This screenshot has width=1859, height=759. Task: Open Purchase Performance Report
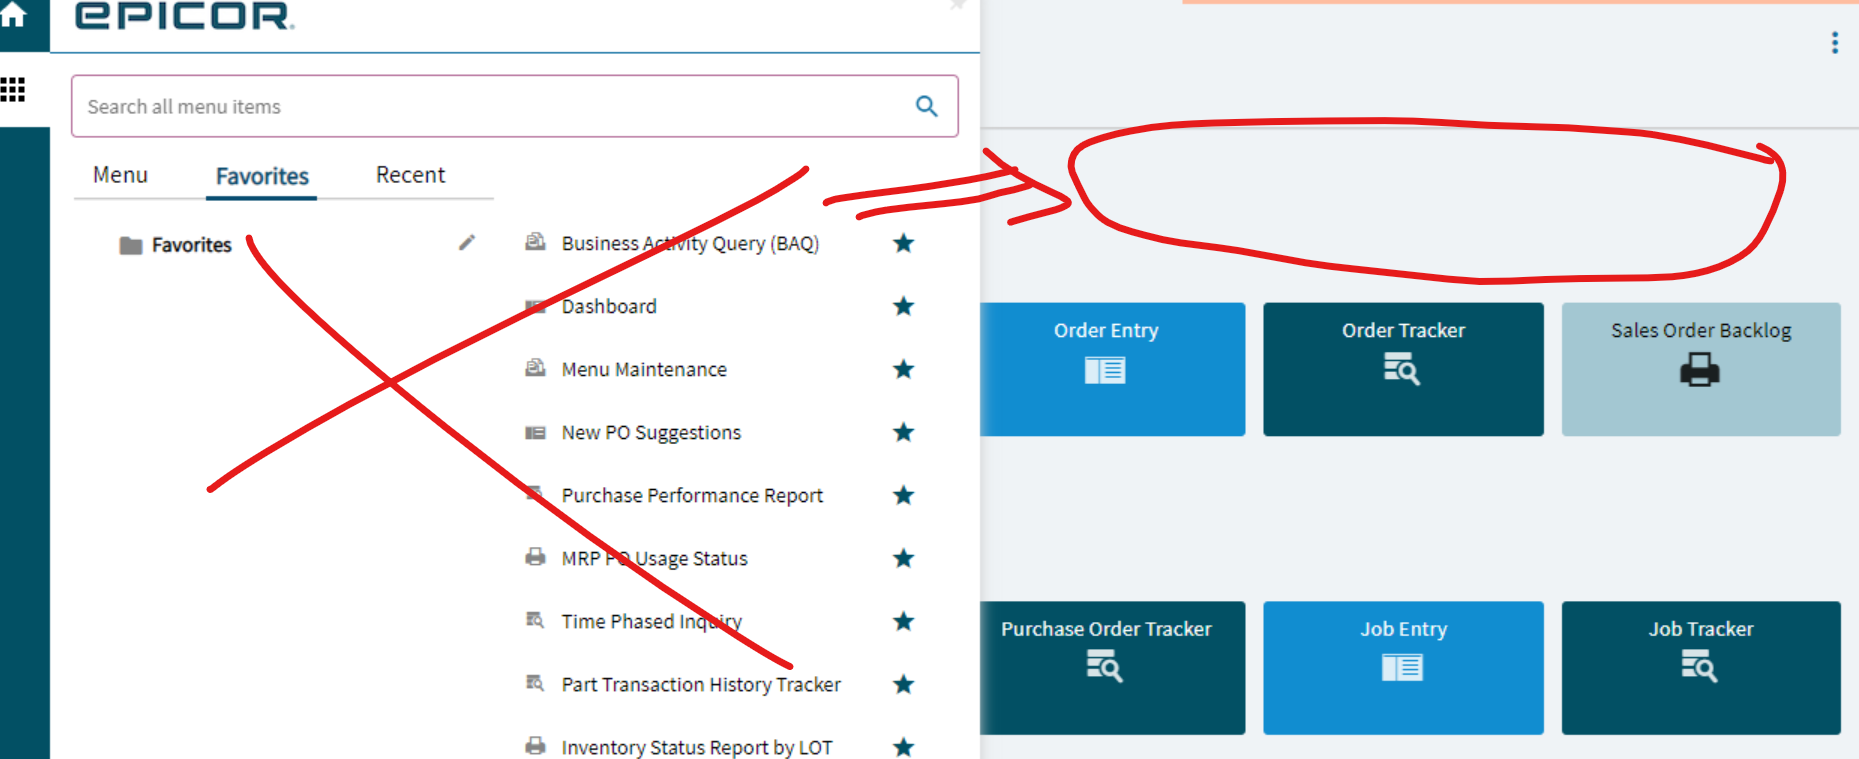(692, 495)
